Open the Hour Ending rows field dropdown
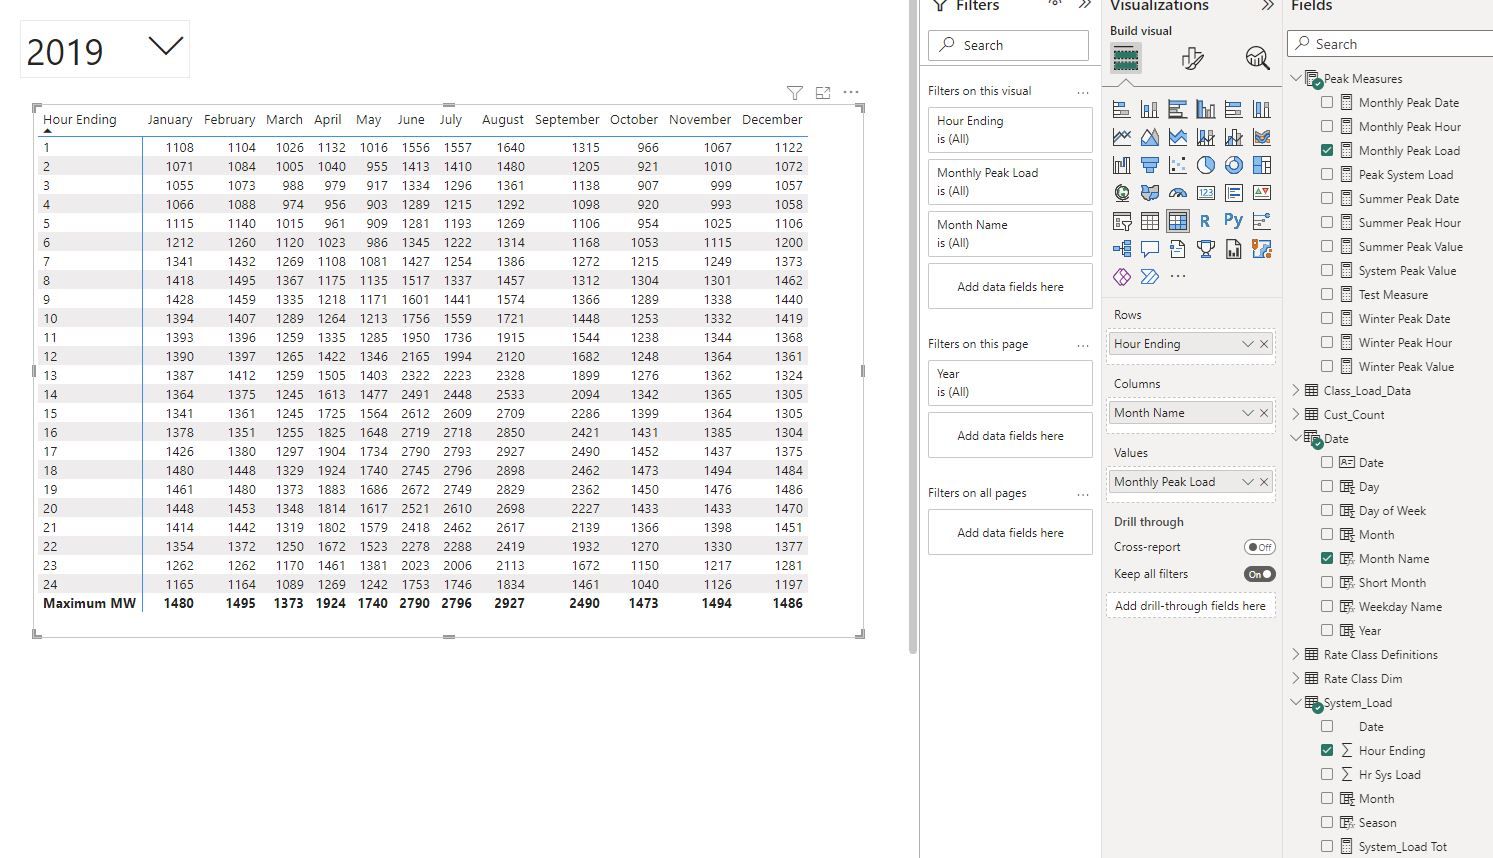Screen dimensions: 1493x858 point(1247,344)
